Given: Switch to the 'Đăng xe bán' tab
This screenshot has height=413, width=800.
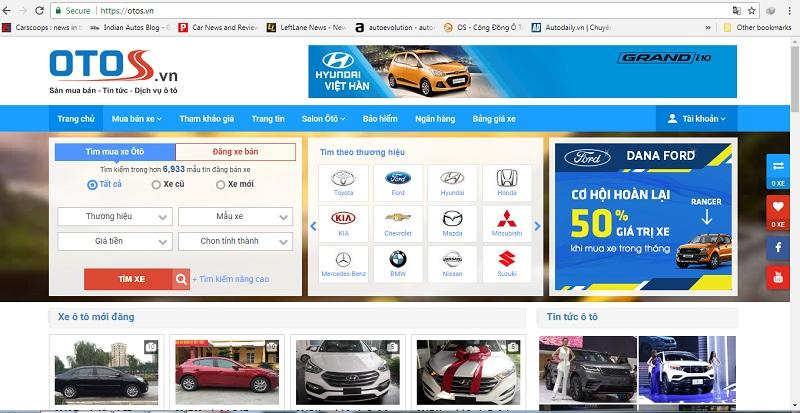Looking at the screenshot, I should click(235, 152).
